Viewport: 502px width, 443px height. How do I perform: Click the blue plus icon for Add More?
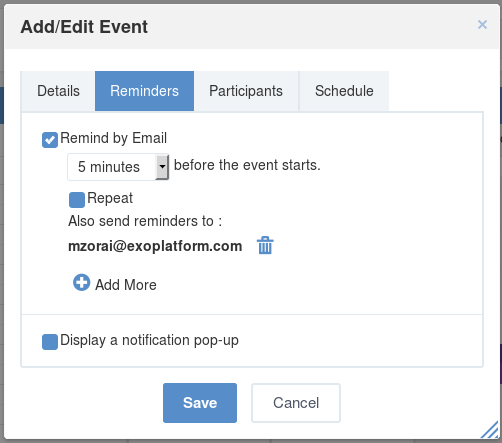82,283
